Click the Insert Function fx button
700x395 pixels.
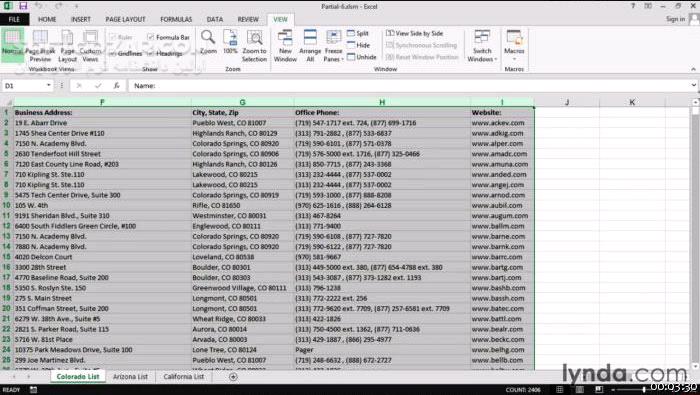[117, 86]
